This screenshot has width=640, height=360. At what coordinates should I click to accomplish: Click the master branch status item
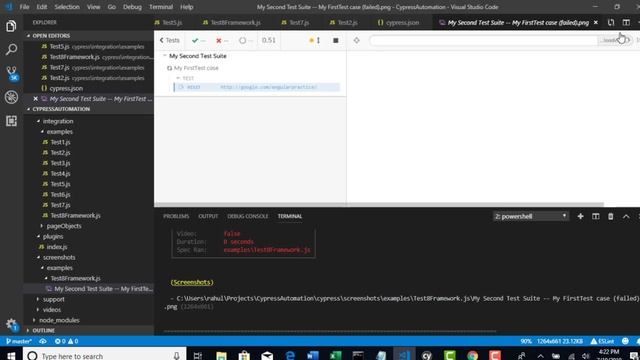pos(19,341)
